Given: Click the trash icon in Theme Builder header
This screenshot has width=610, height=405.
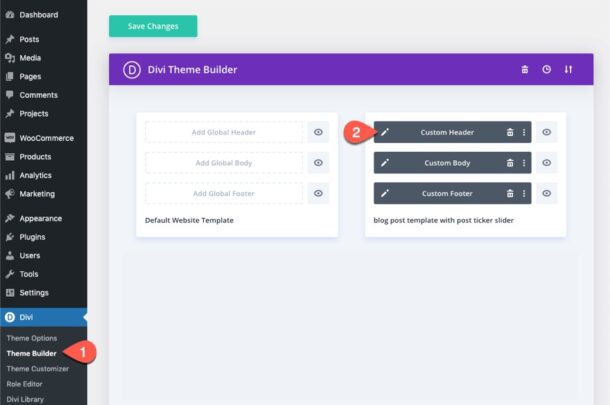Looking at the screenshot, I should point(525,70).
